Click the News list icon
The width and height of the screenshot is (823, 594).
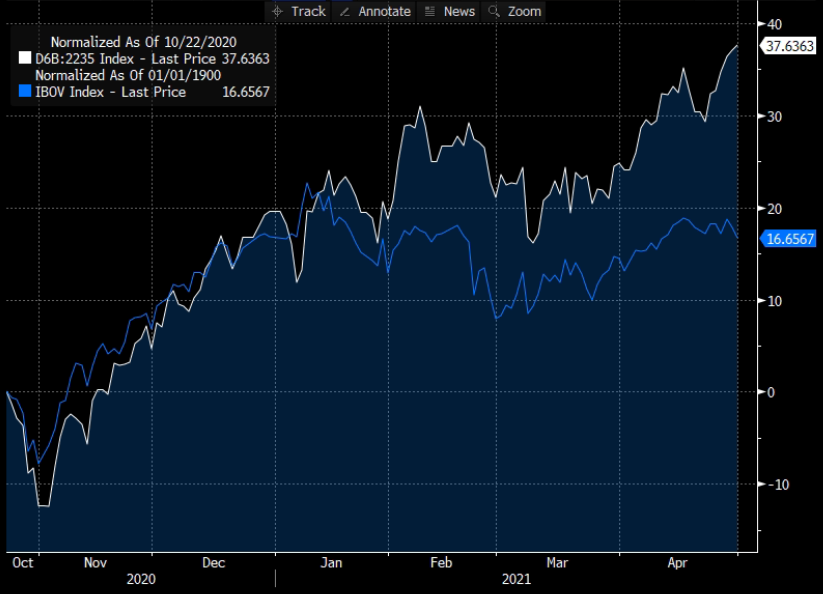pos(430,12)
